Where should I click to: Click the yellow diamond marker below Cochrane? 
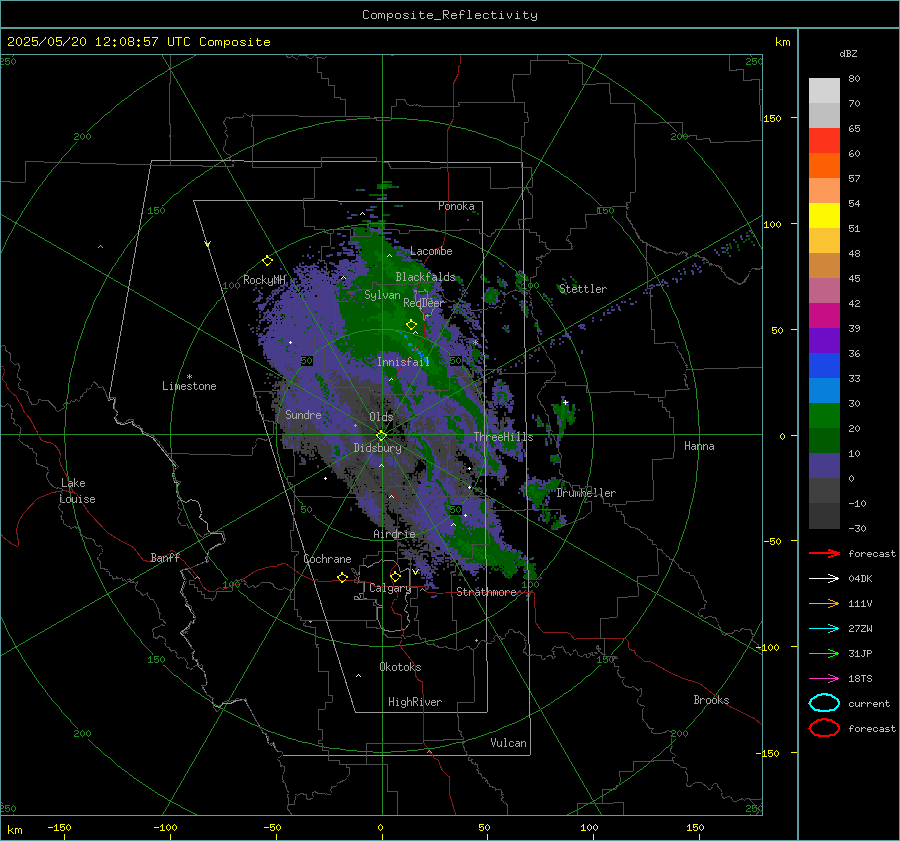[342, 577]
